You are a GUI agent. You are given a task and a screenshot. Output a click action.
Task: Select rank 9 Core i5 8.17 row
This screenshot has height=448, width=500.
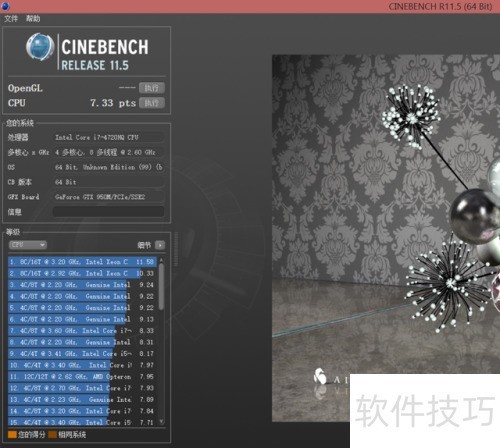coord(82,354)
